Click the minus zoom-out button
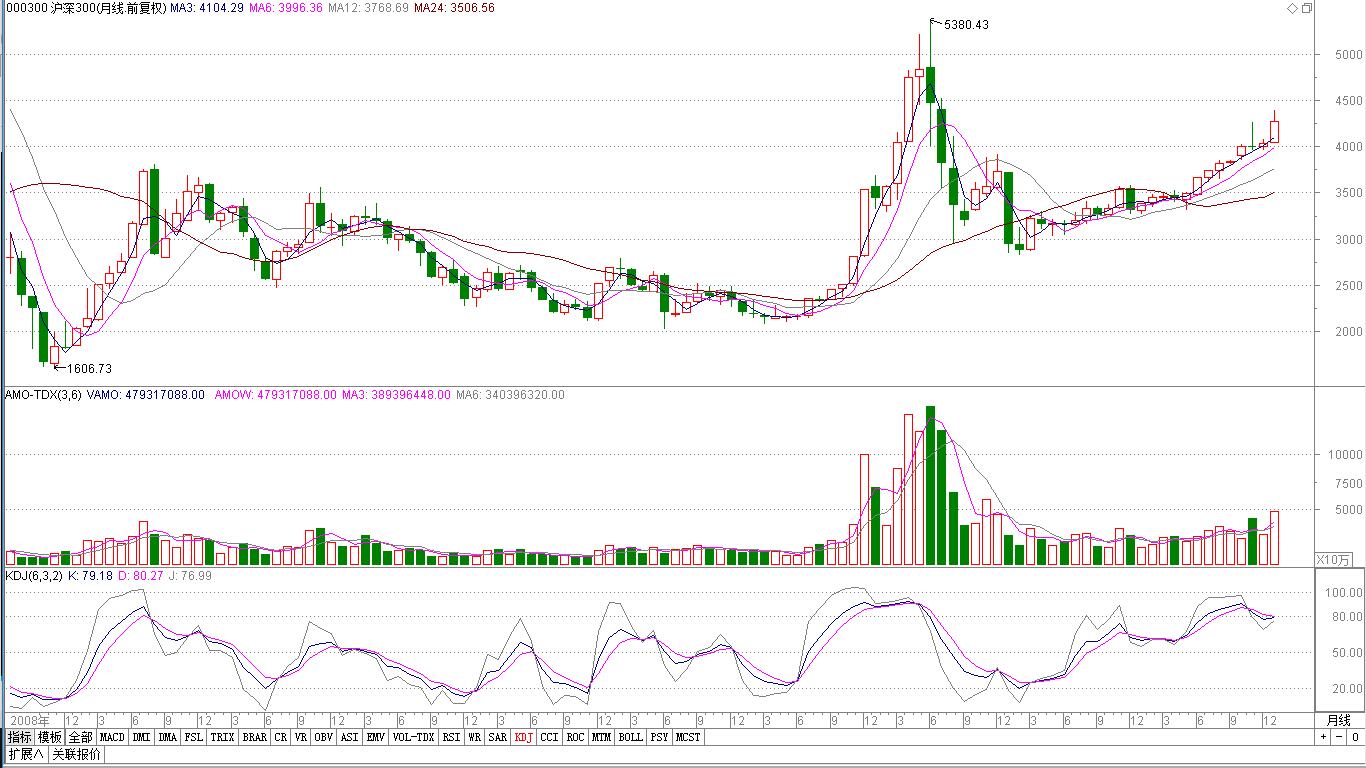This screenshot has height=768, width=1366. pyautogui.click(x=1338, y=737)
